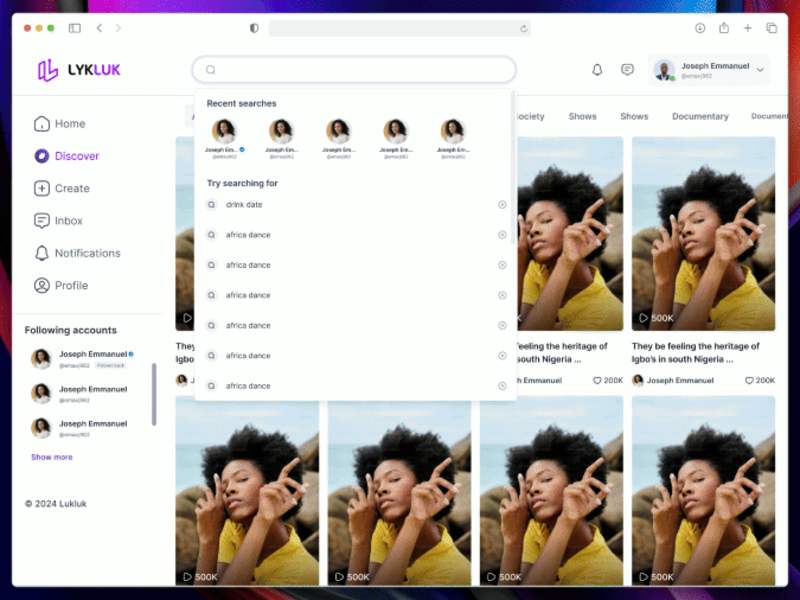Image resolution: width=800 pixels, height=600 pixels.
Task: Open Inbox from the left sidebar
Action: click(x=58, y=220)
